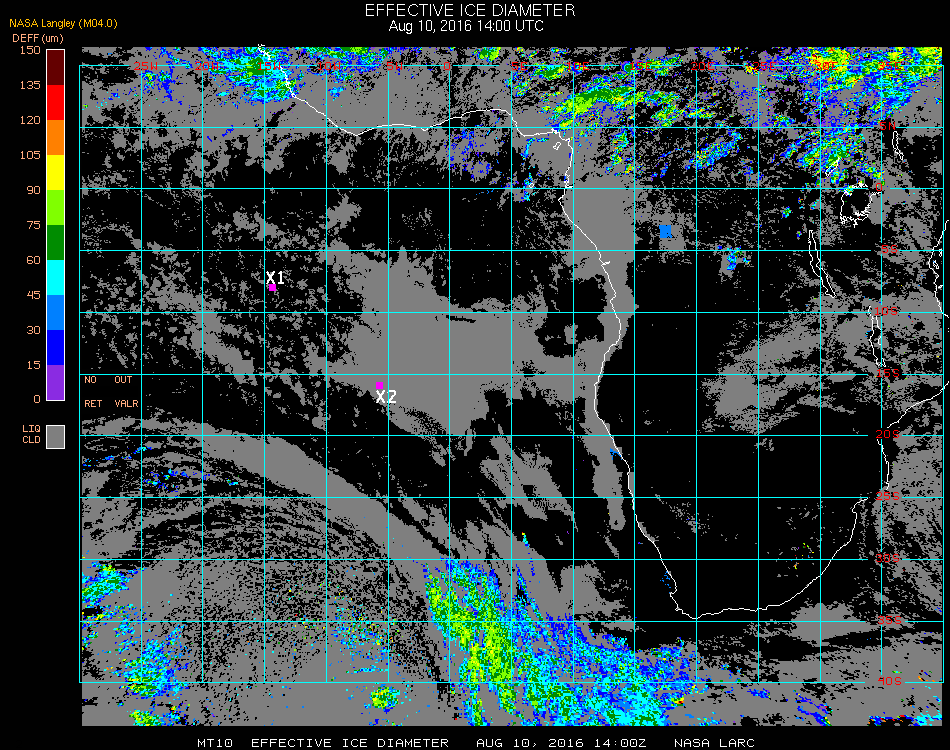Select the dark blue 15-30 legend swatch
Viewport: 950px width, 750px height.
point(56,348)
